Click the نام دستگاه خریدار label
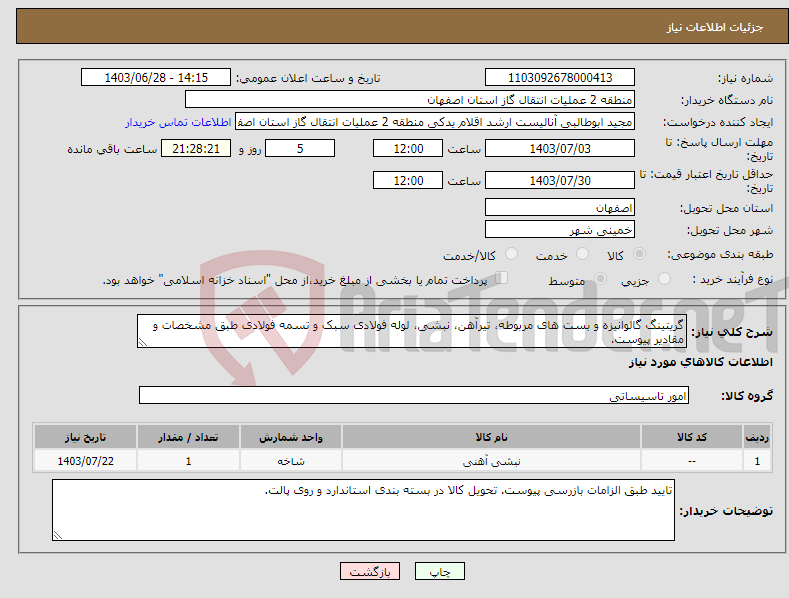 pos(727,100)
